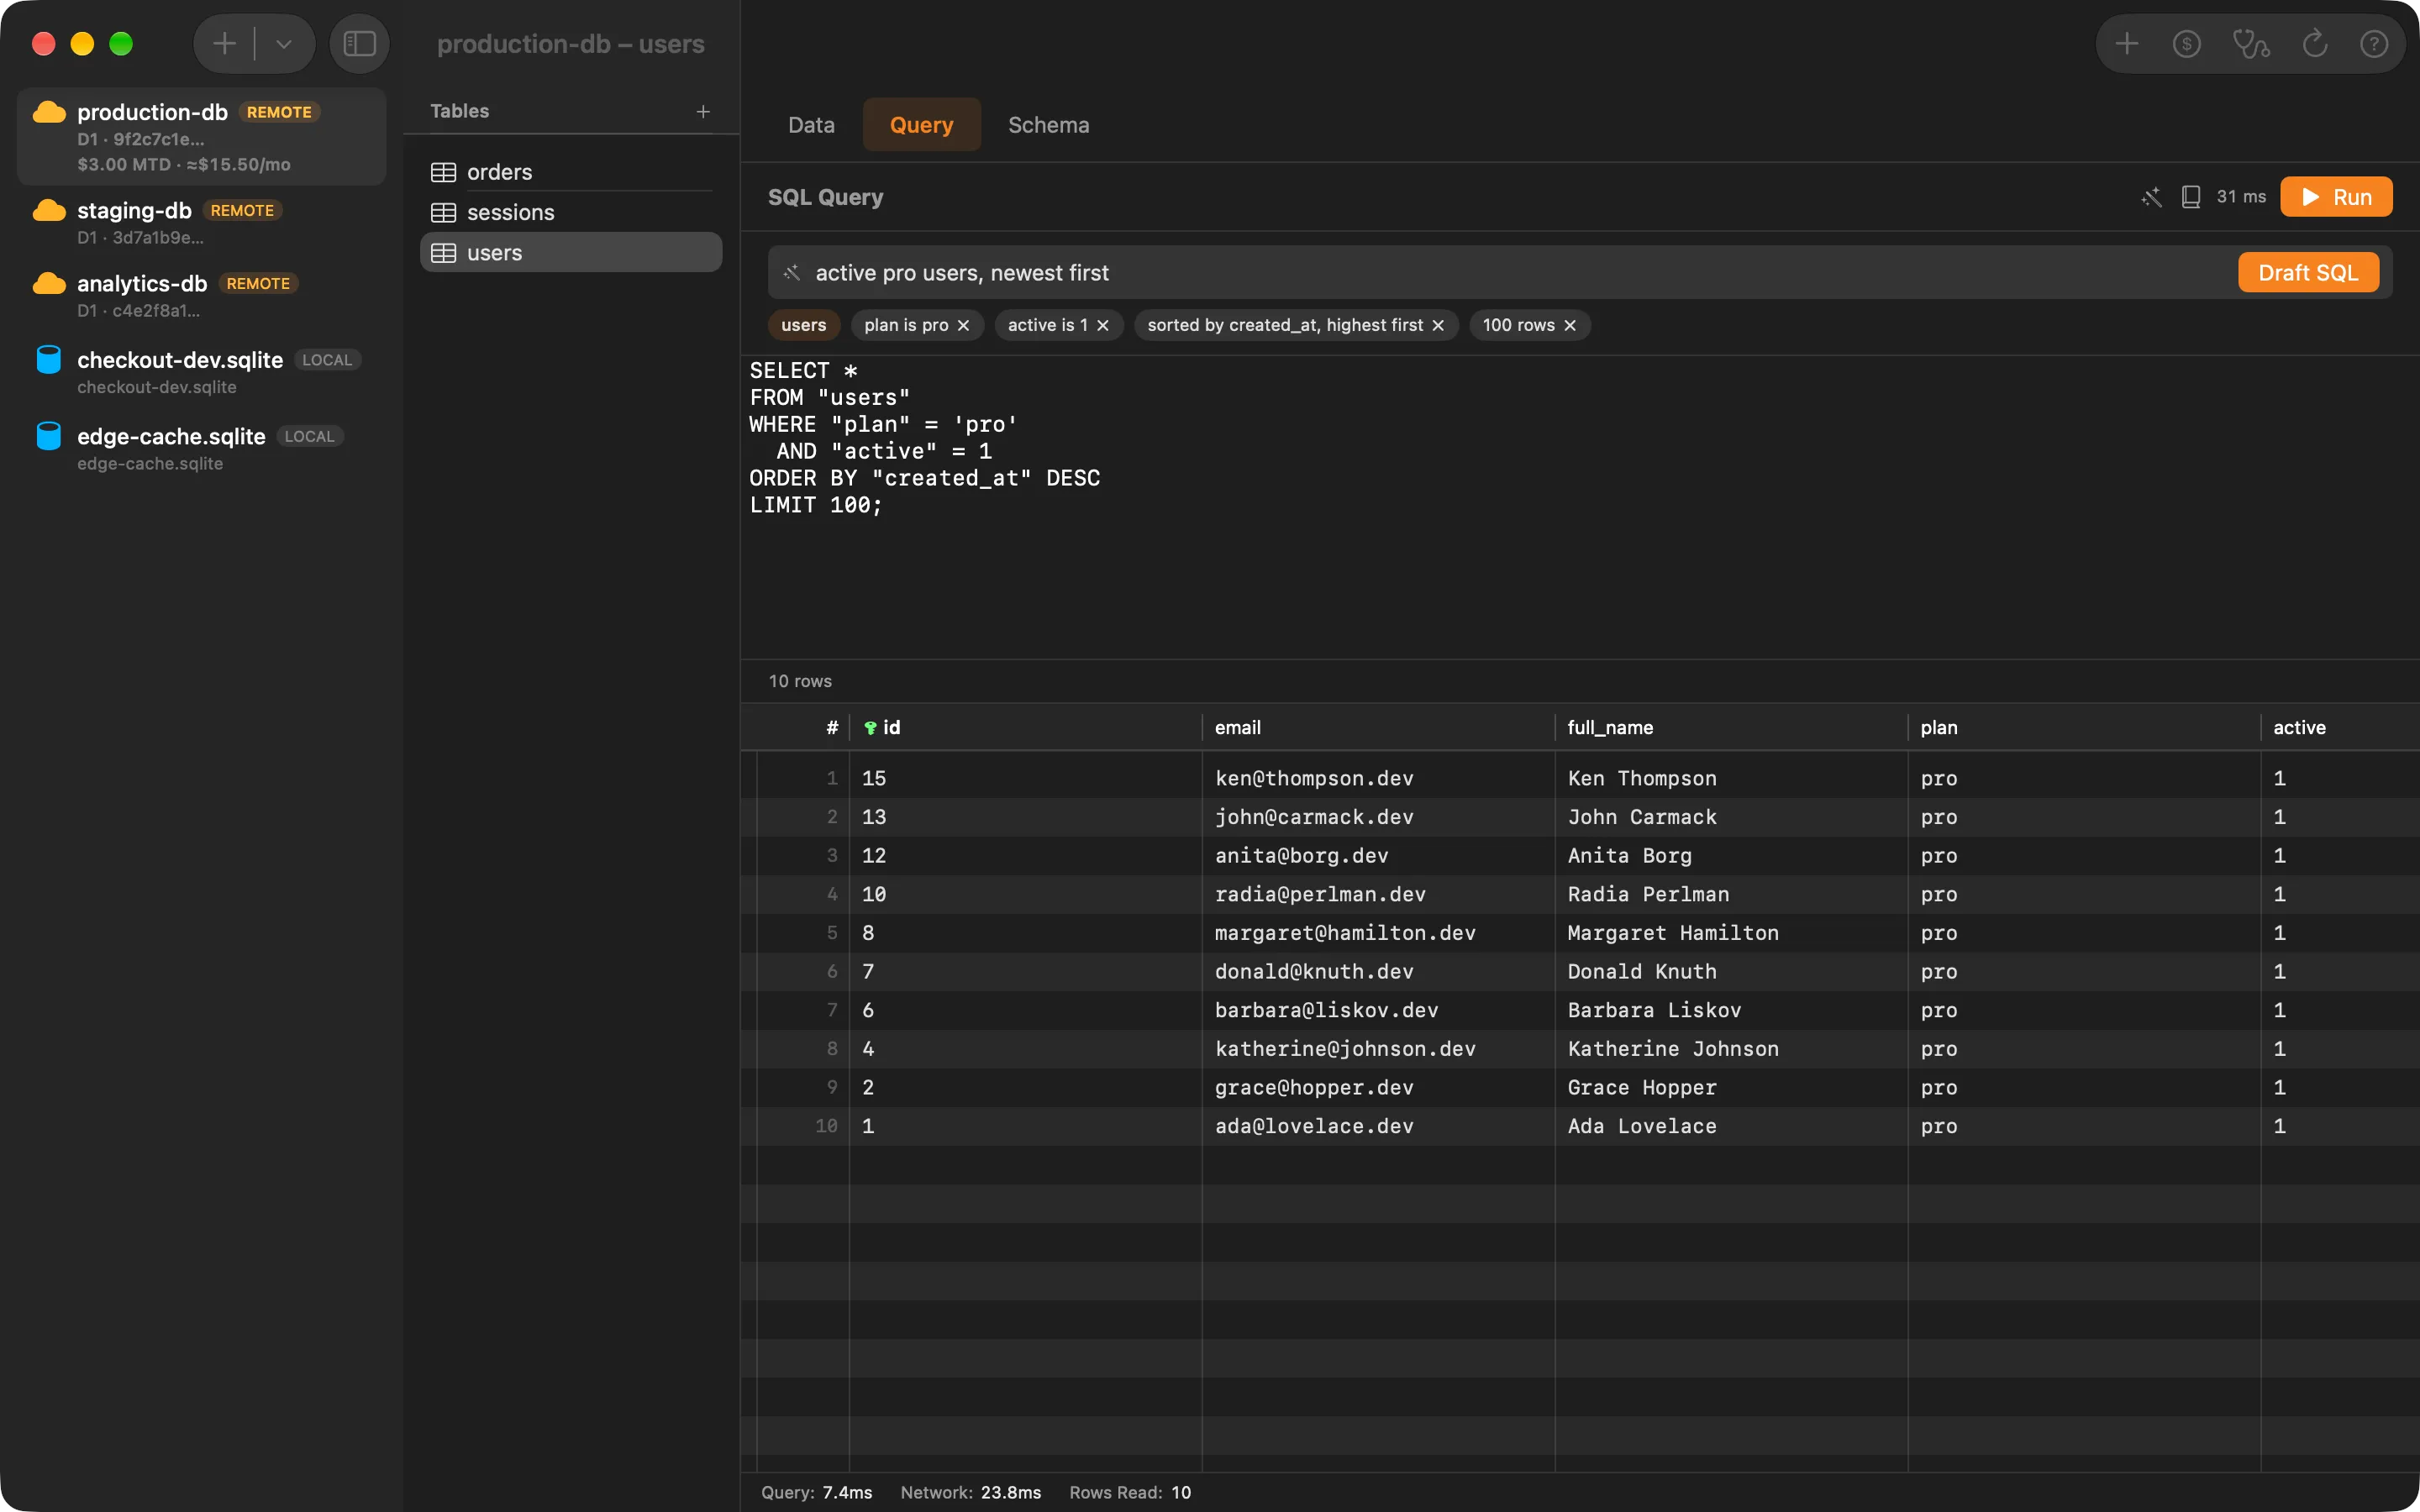Viewport: 2420px width, 1512px height.
Task: Click the stethoscope diagnostics icon
Action: (x=2251, y=44)
